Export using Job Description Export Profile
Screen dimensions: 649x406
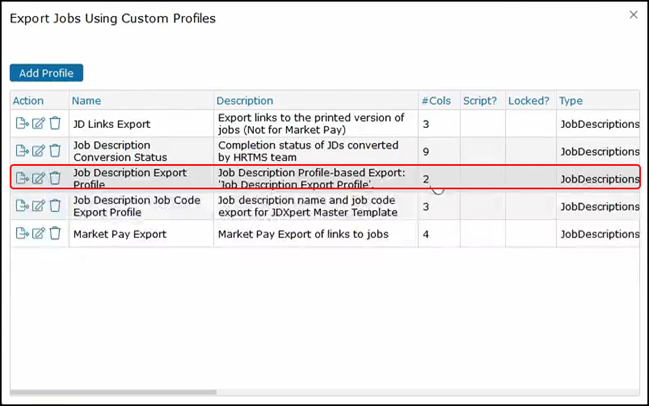click(22, 178)
